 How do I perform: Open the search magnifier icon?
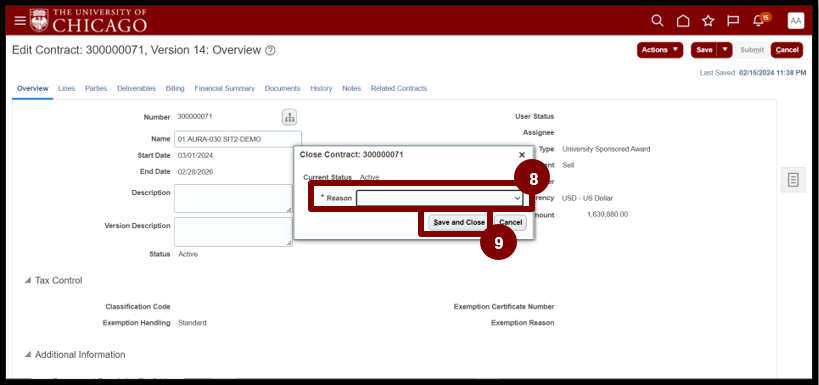click(x=658, y=21)
